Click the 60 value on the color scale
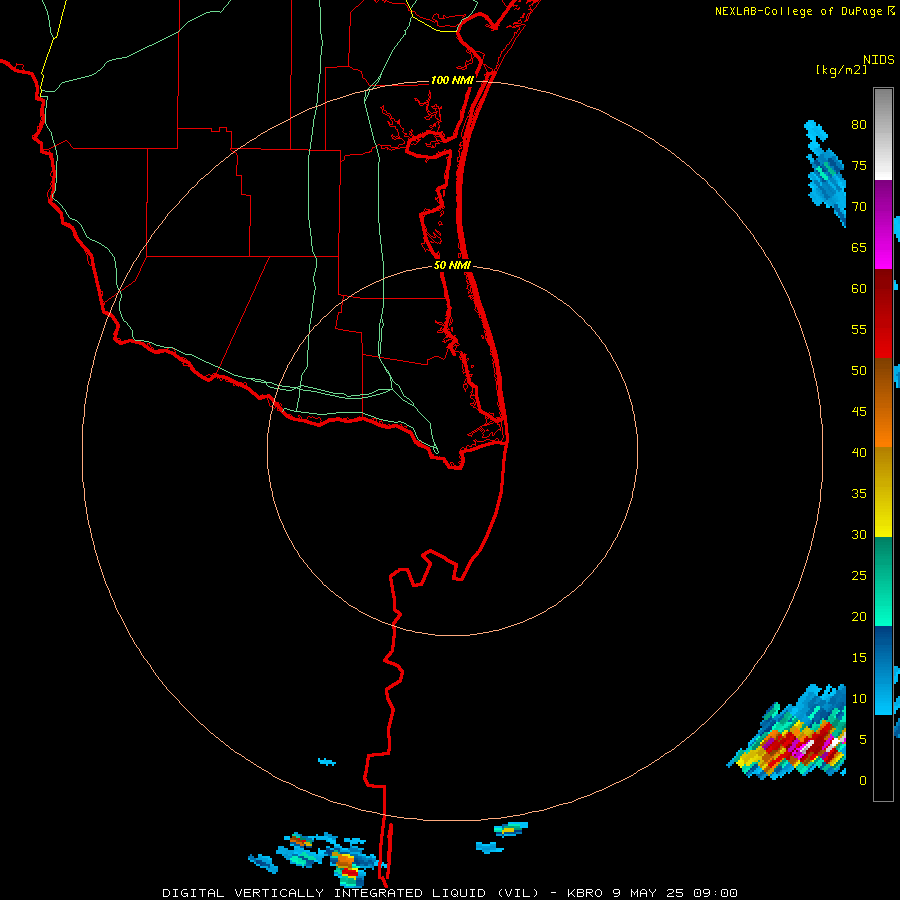This screenshot has width=900, height=900. 859,289
